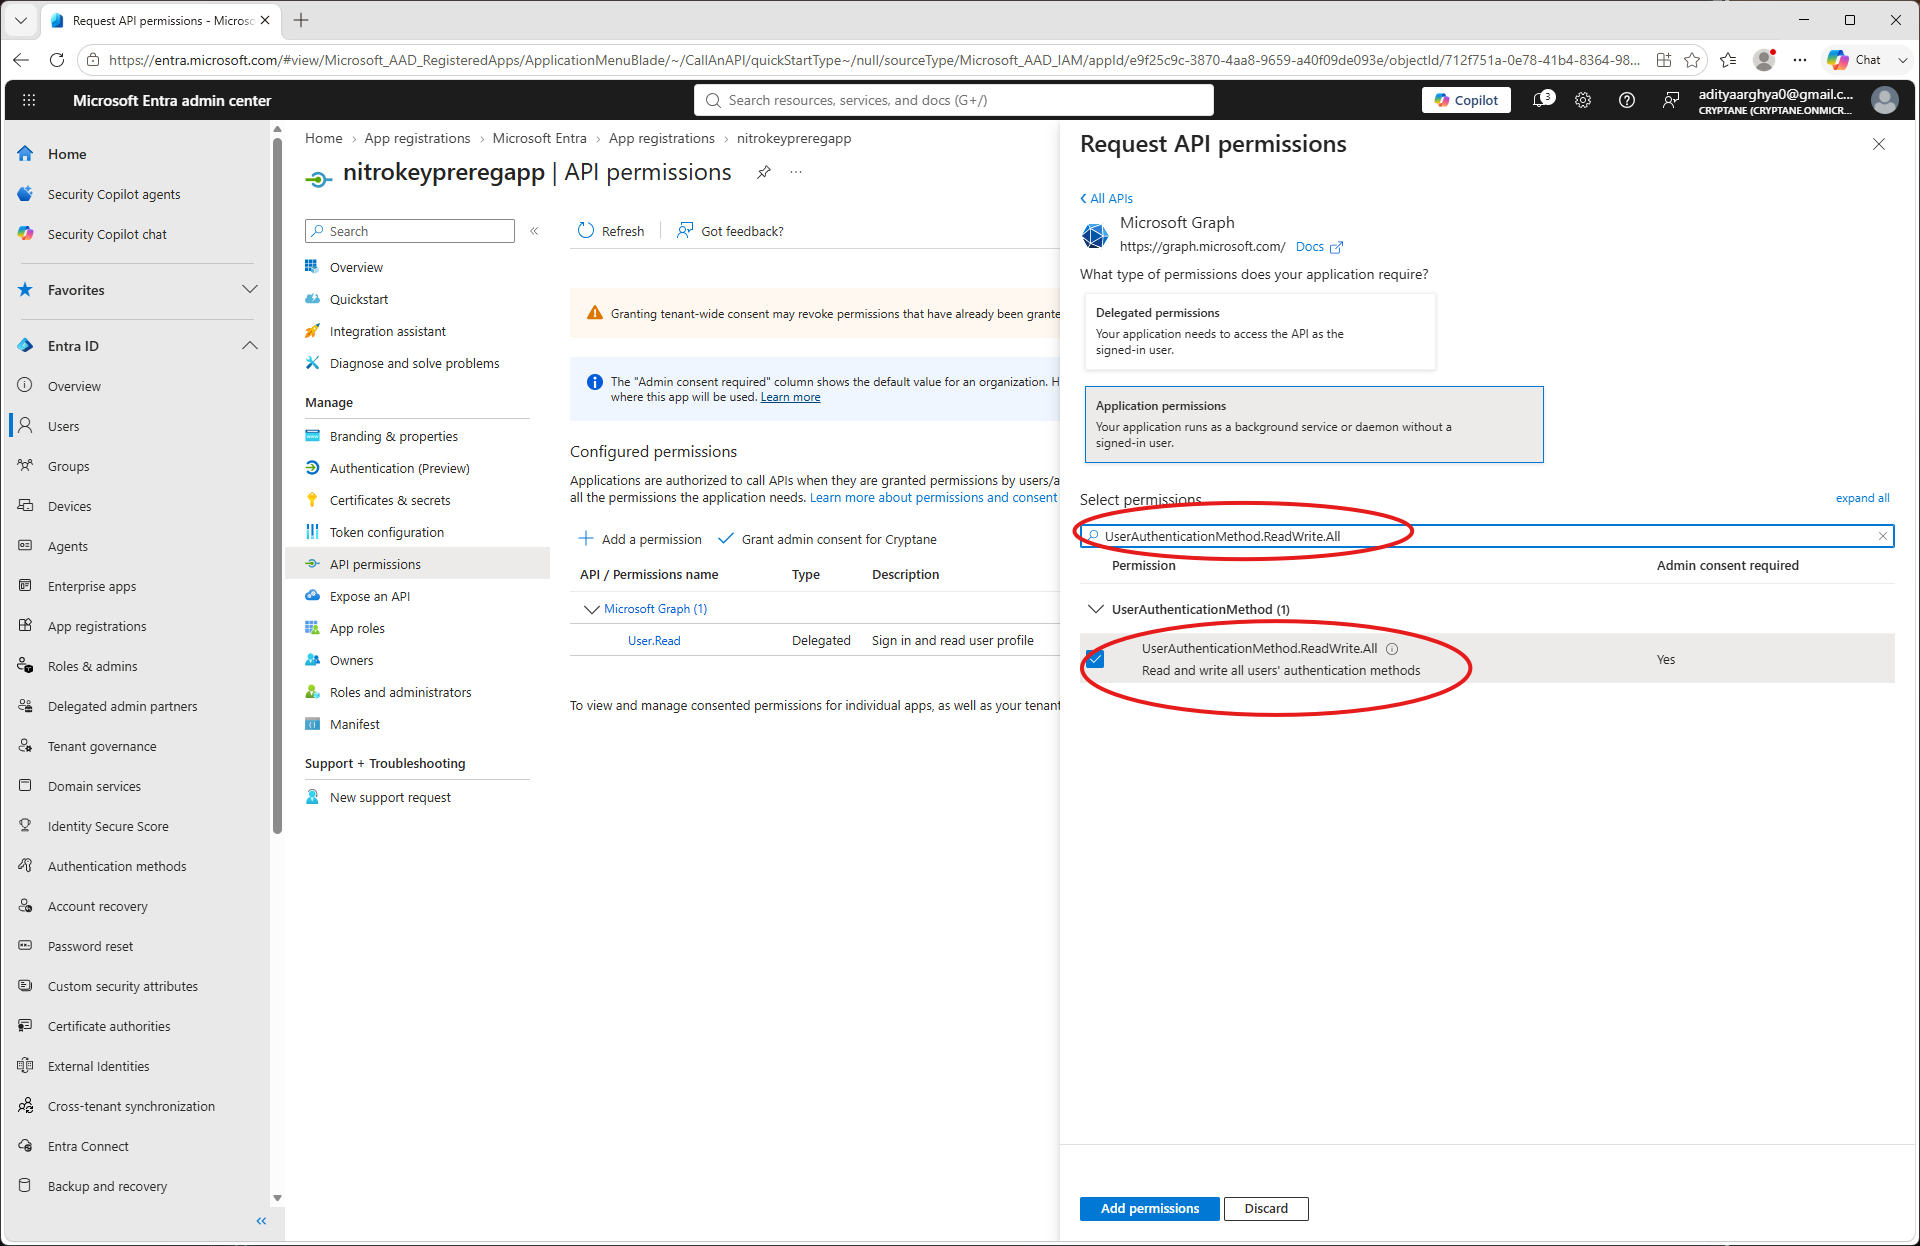Go to Home in left navigation
The height and width of the screenshot is (1246, 1920).
[x=67, y=154]
